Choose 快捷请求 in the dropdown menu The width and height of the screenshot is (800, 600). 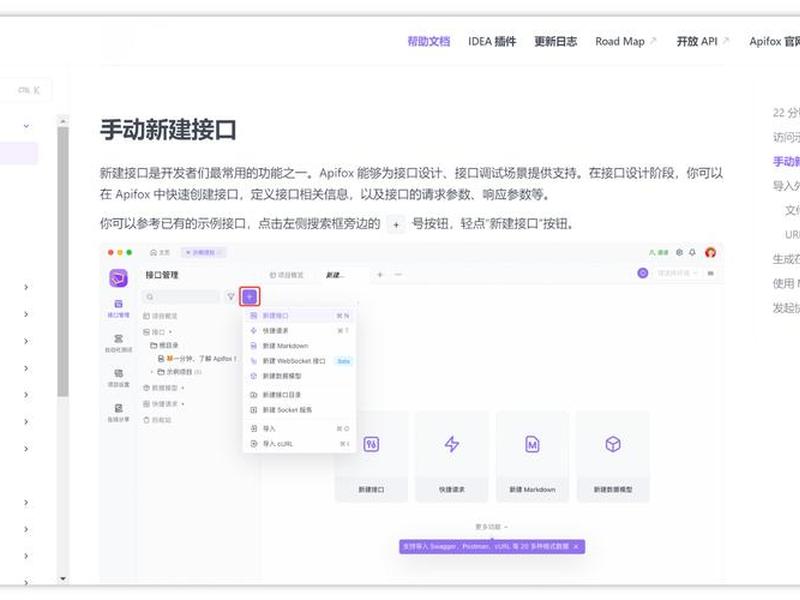point(300,331)
